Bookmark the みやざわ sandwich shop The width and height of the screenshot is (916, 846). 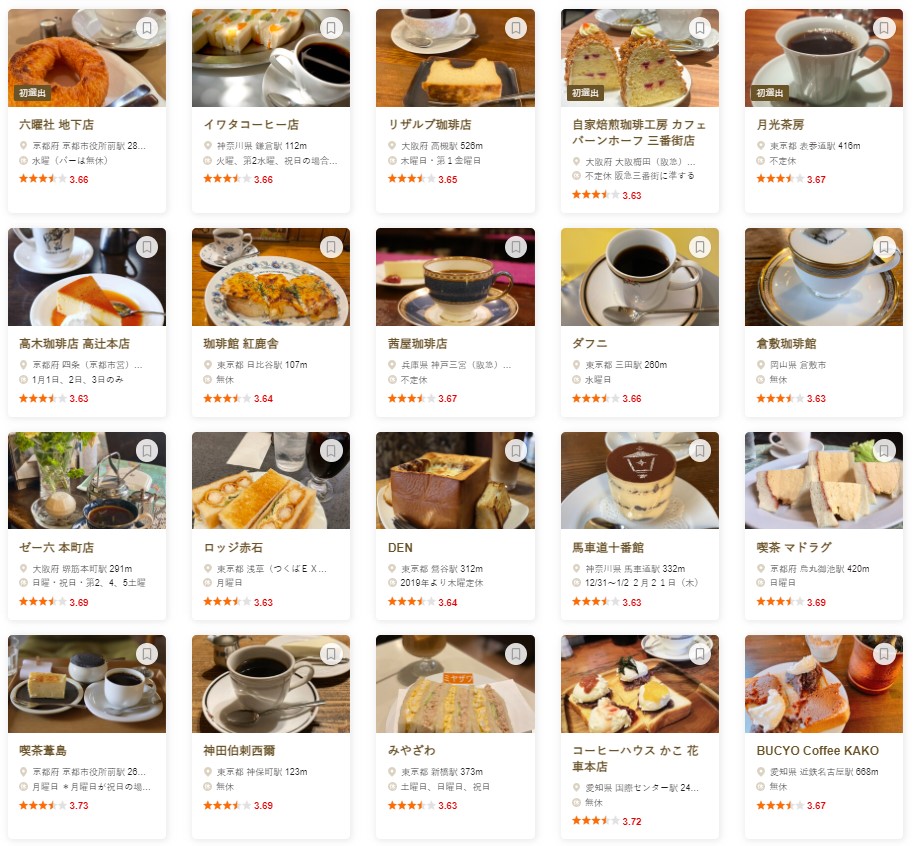tap(516, 654)
